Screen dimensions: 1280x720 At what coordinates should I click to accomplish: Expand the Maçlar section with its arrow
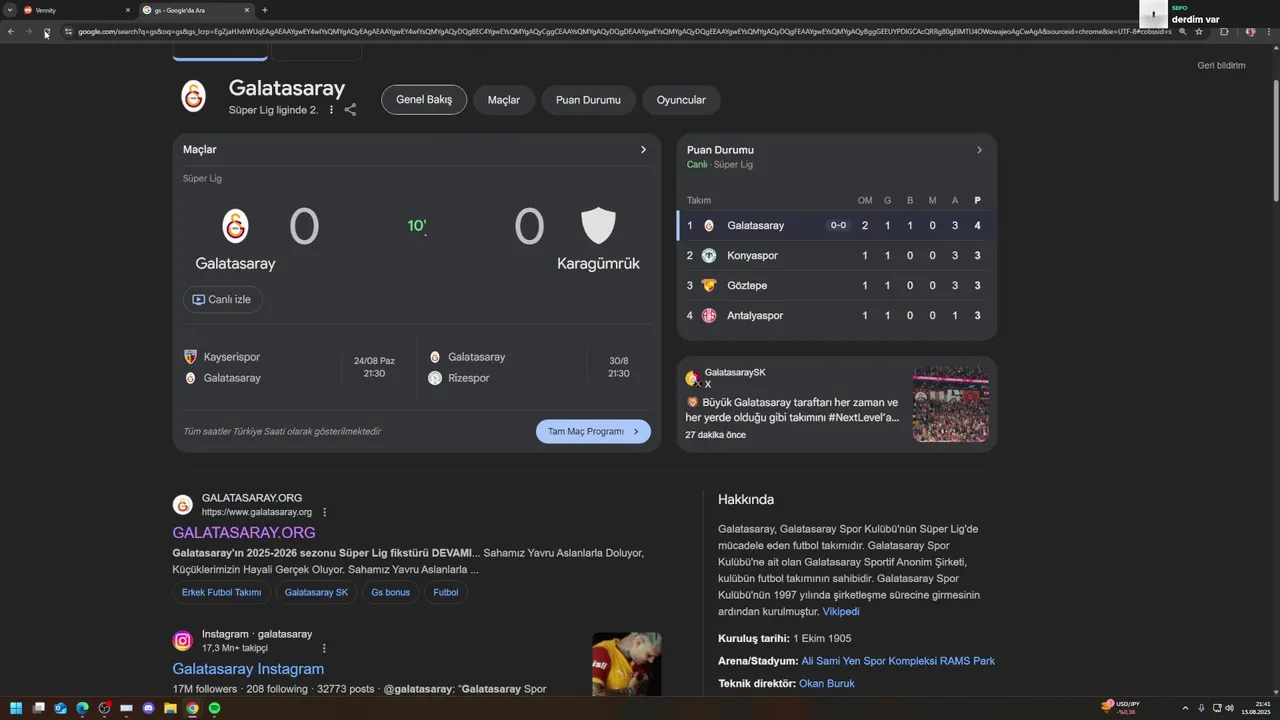click(643, 150)
